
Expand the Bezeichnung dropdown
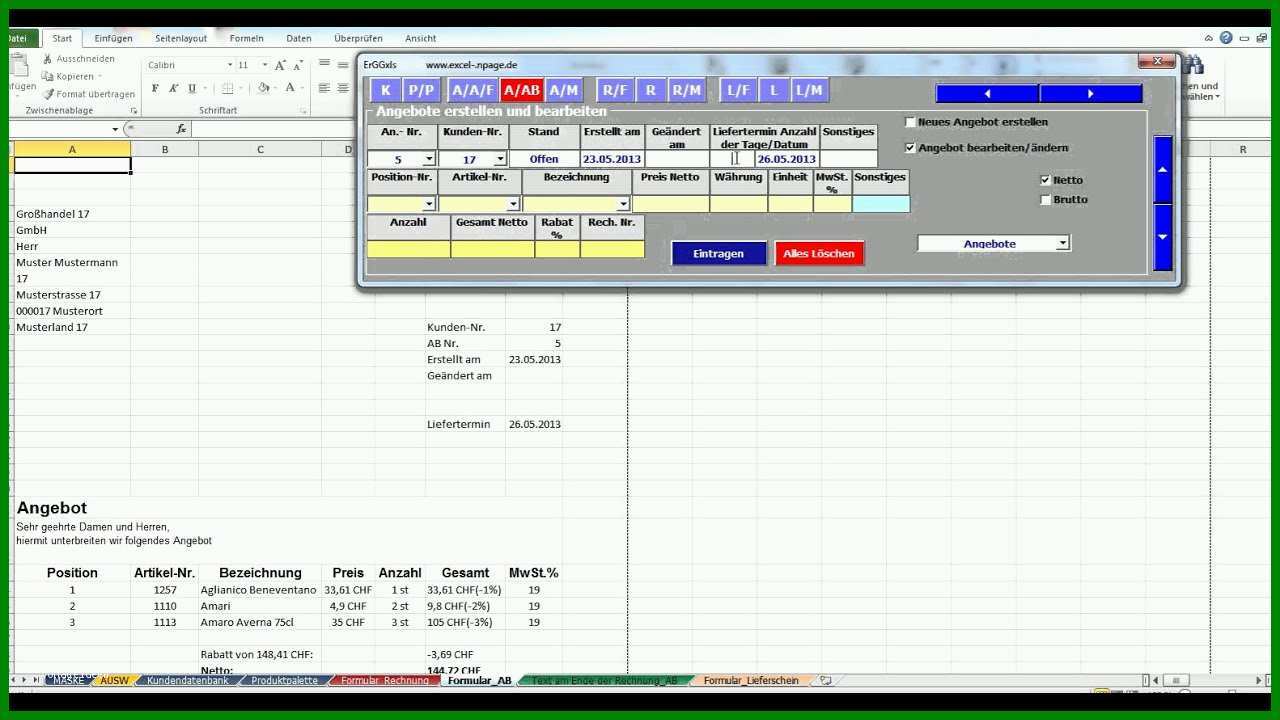coord(623,205)
